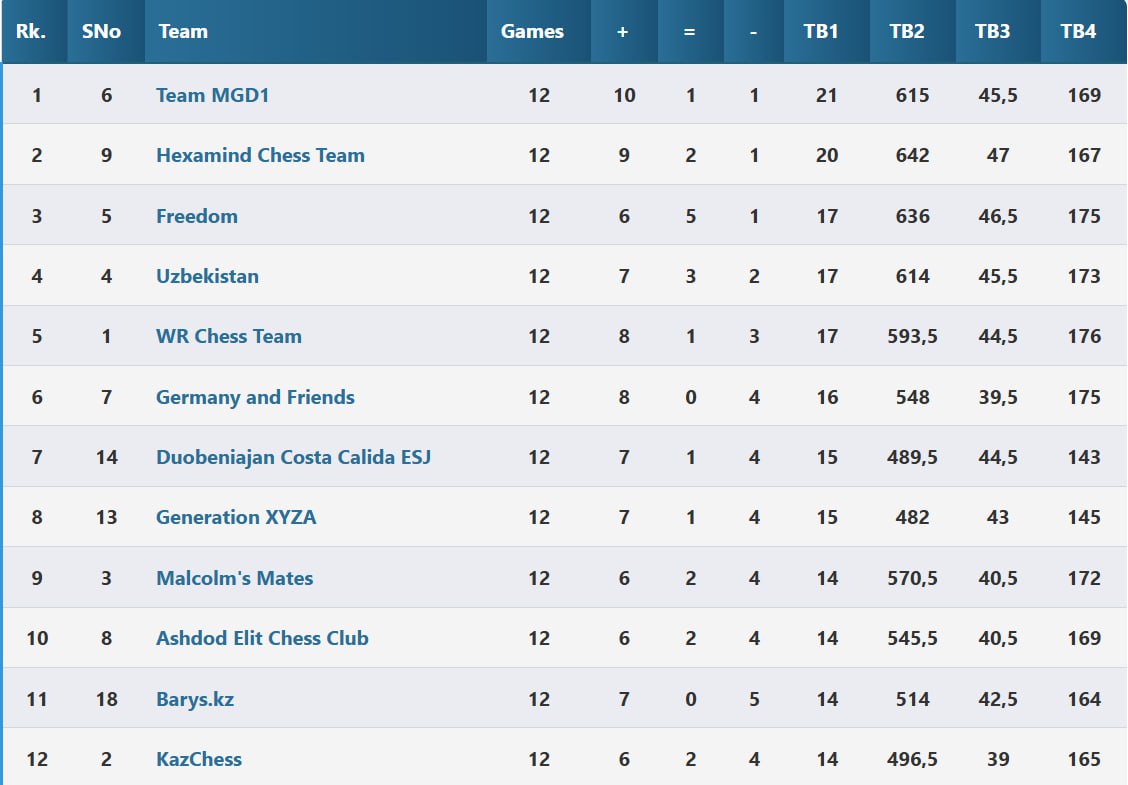Click Germany and Friends team link
The width and height of the screenshot is (1128, 785).
coord(255,397)
